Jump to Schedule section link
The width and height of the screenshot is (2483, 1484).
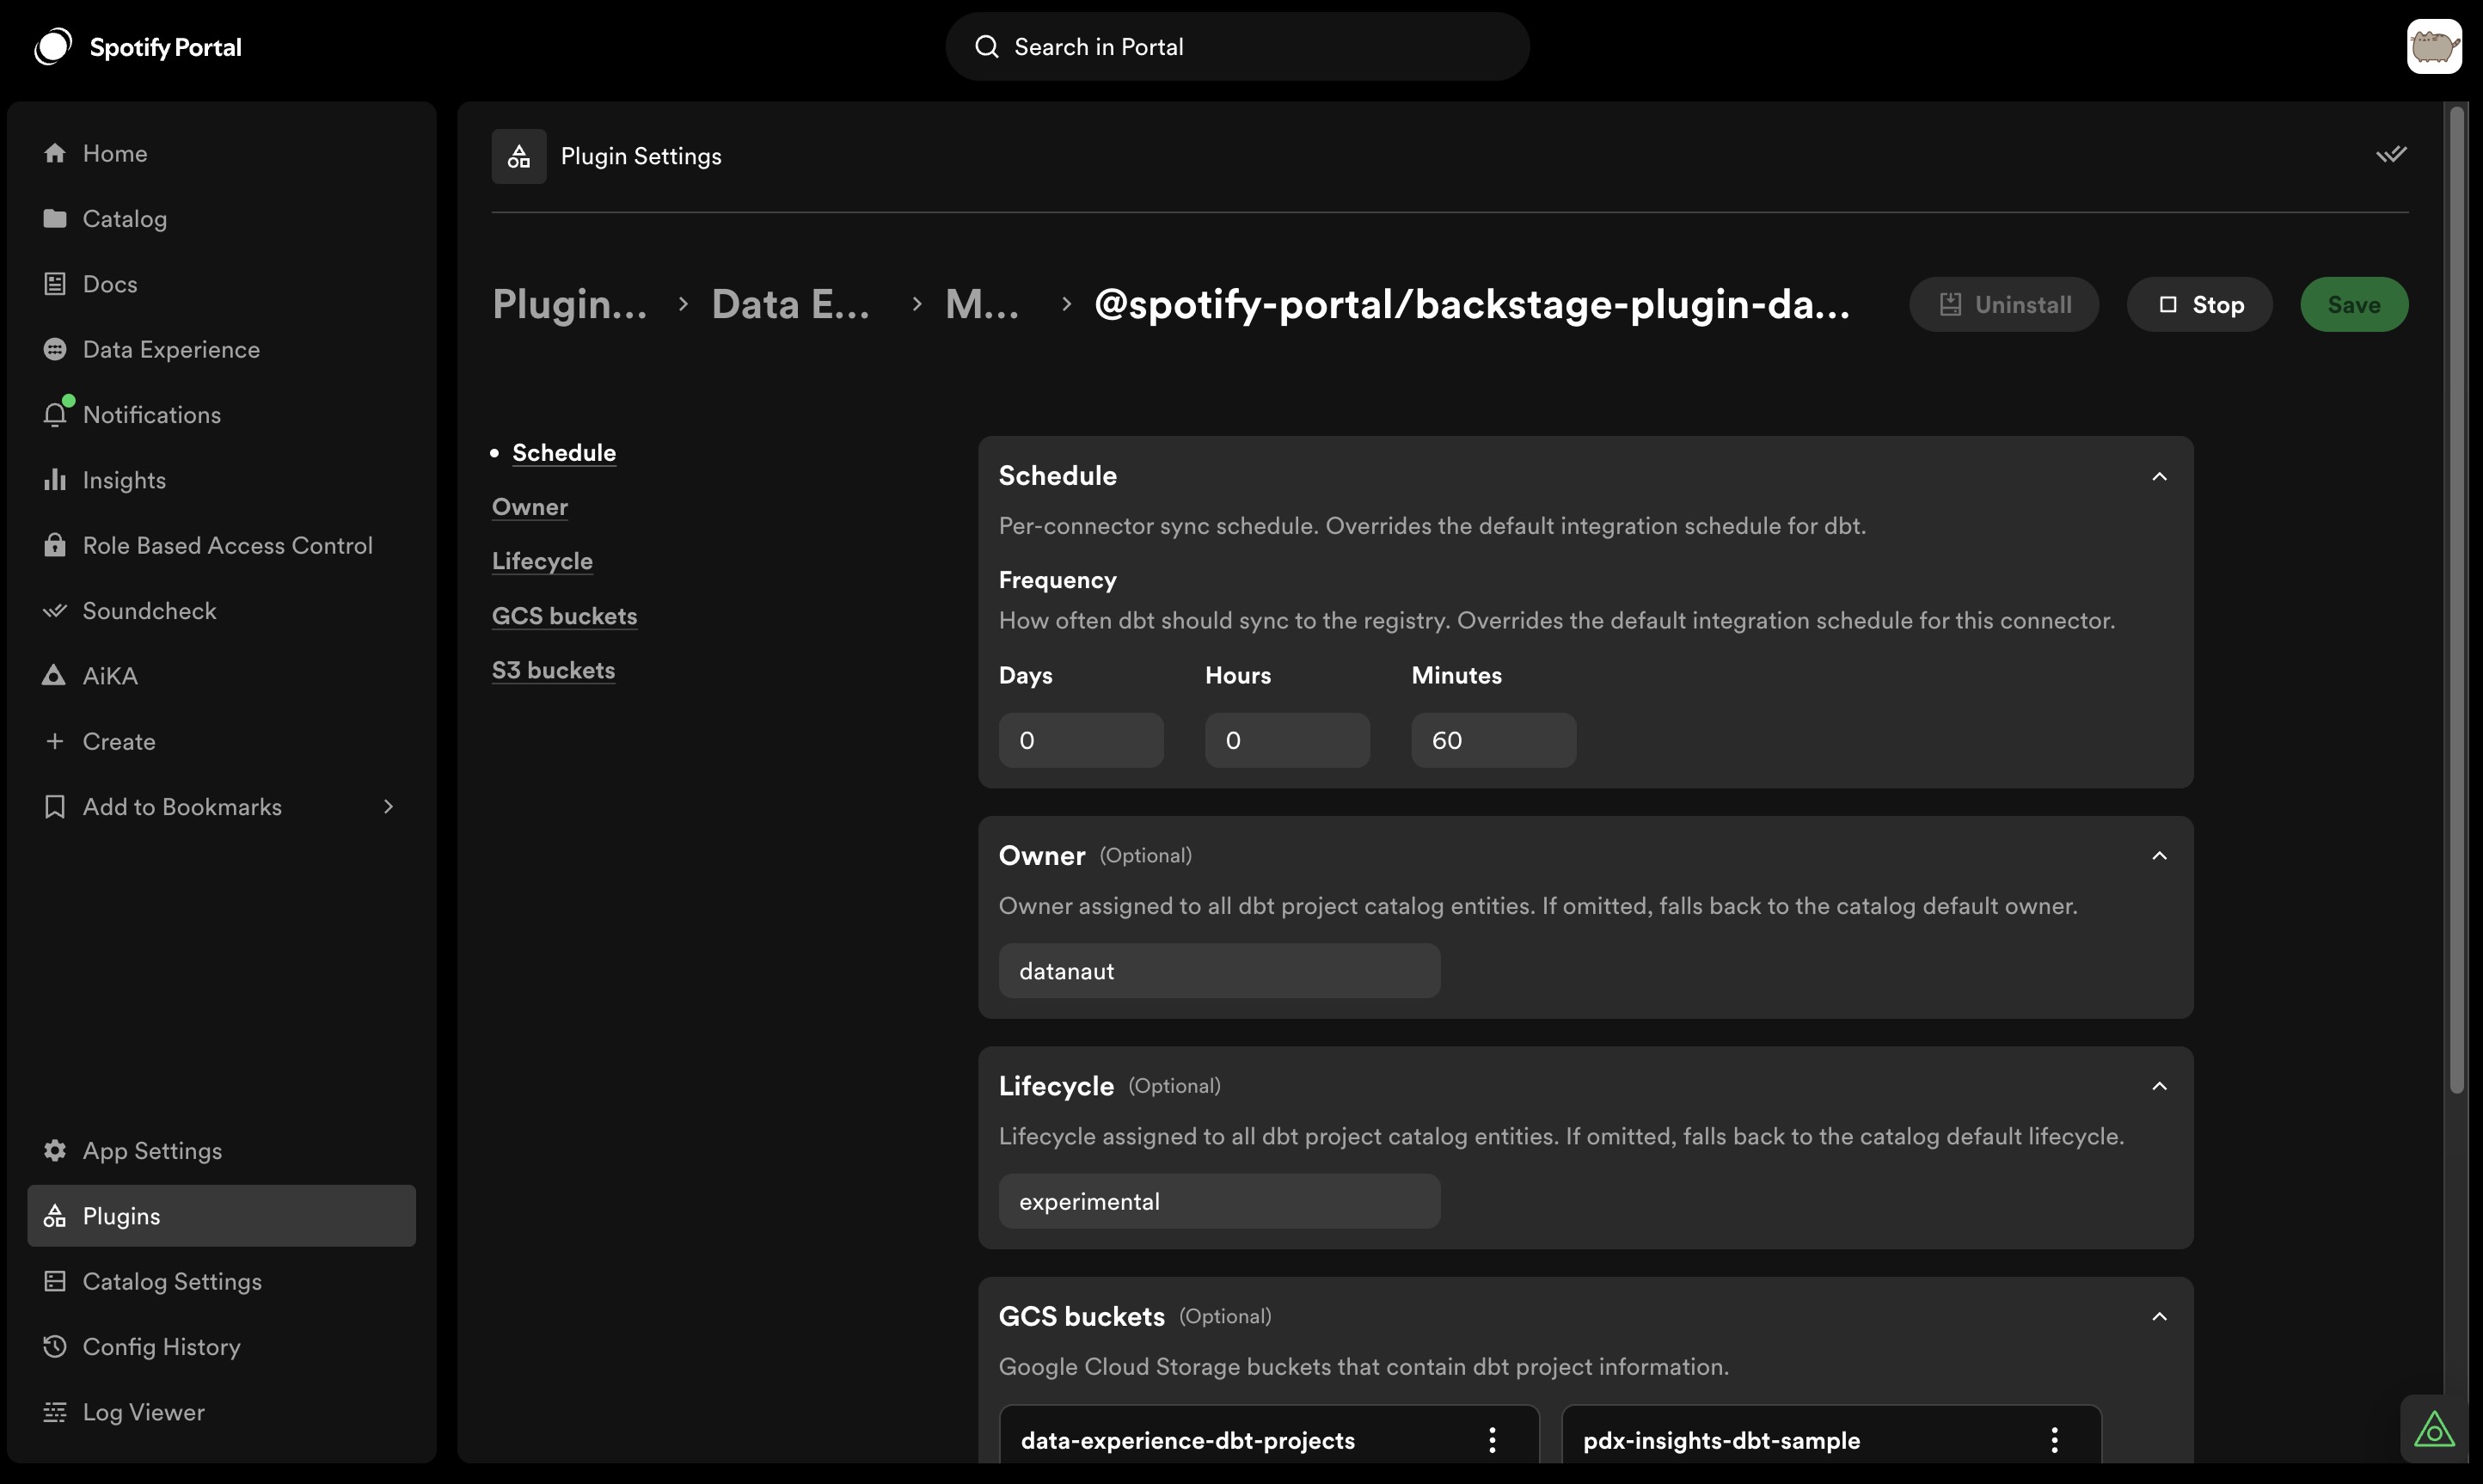pyautogui.click(x=564, y=453)
